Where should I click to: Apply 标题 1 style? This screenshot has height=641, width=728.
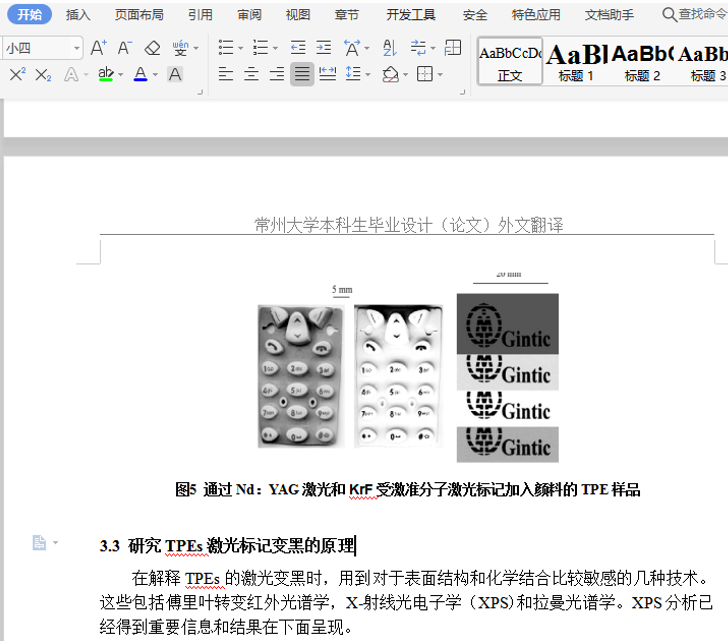click(x=576, y=61)
